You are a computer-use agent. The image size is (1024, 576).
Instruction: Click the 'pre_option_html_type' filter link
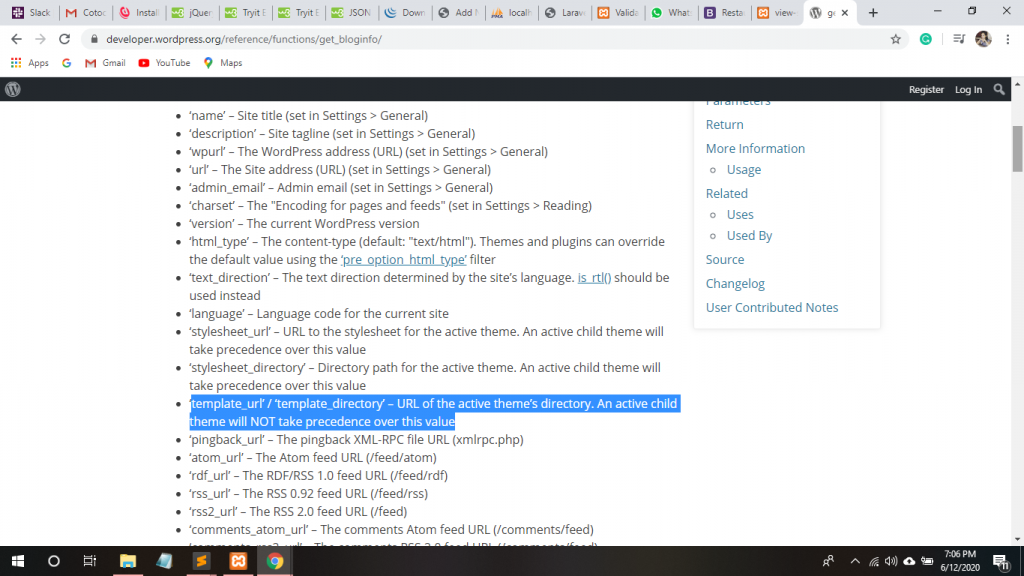click(403, 260)
